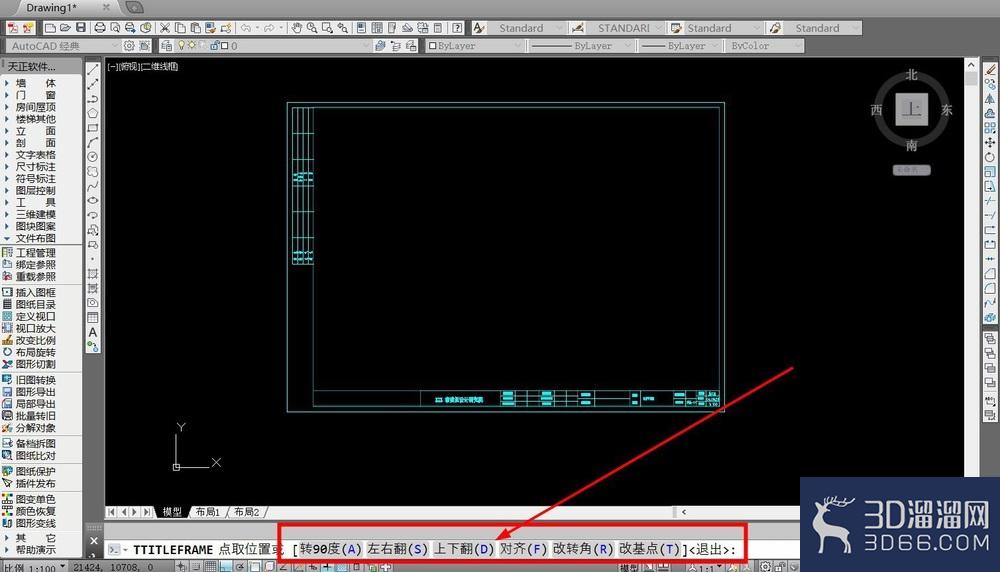Toggle layer freeze sun icon

pyautogui.click(x=191, y=45)
